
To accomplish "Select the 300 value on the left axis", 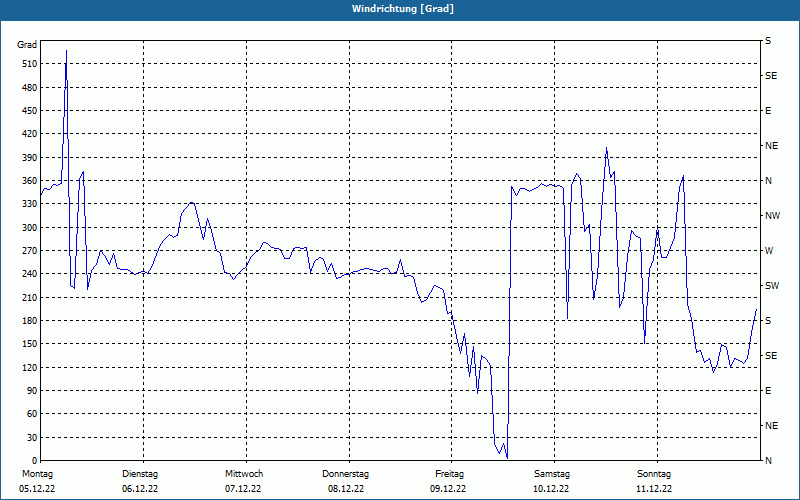I will [x=30, y=228].
